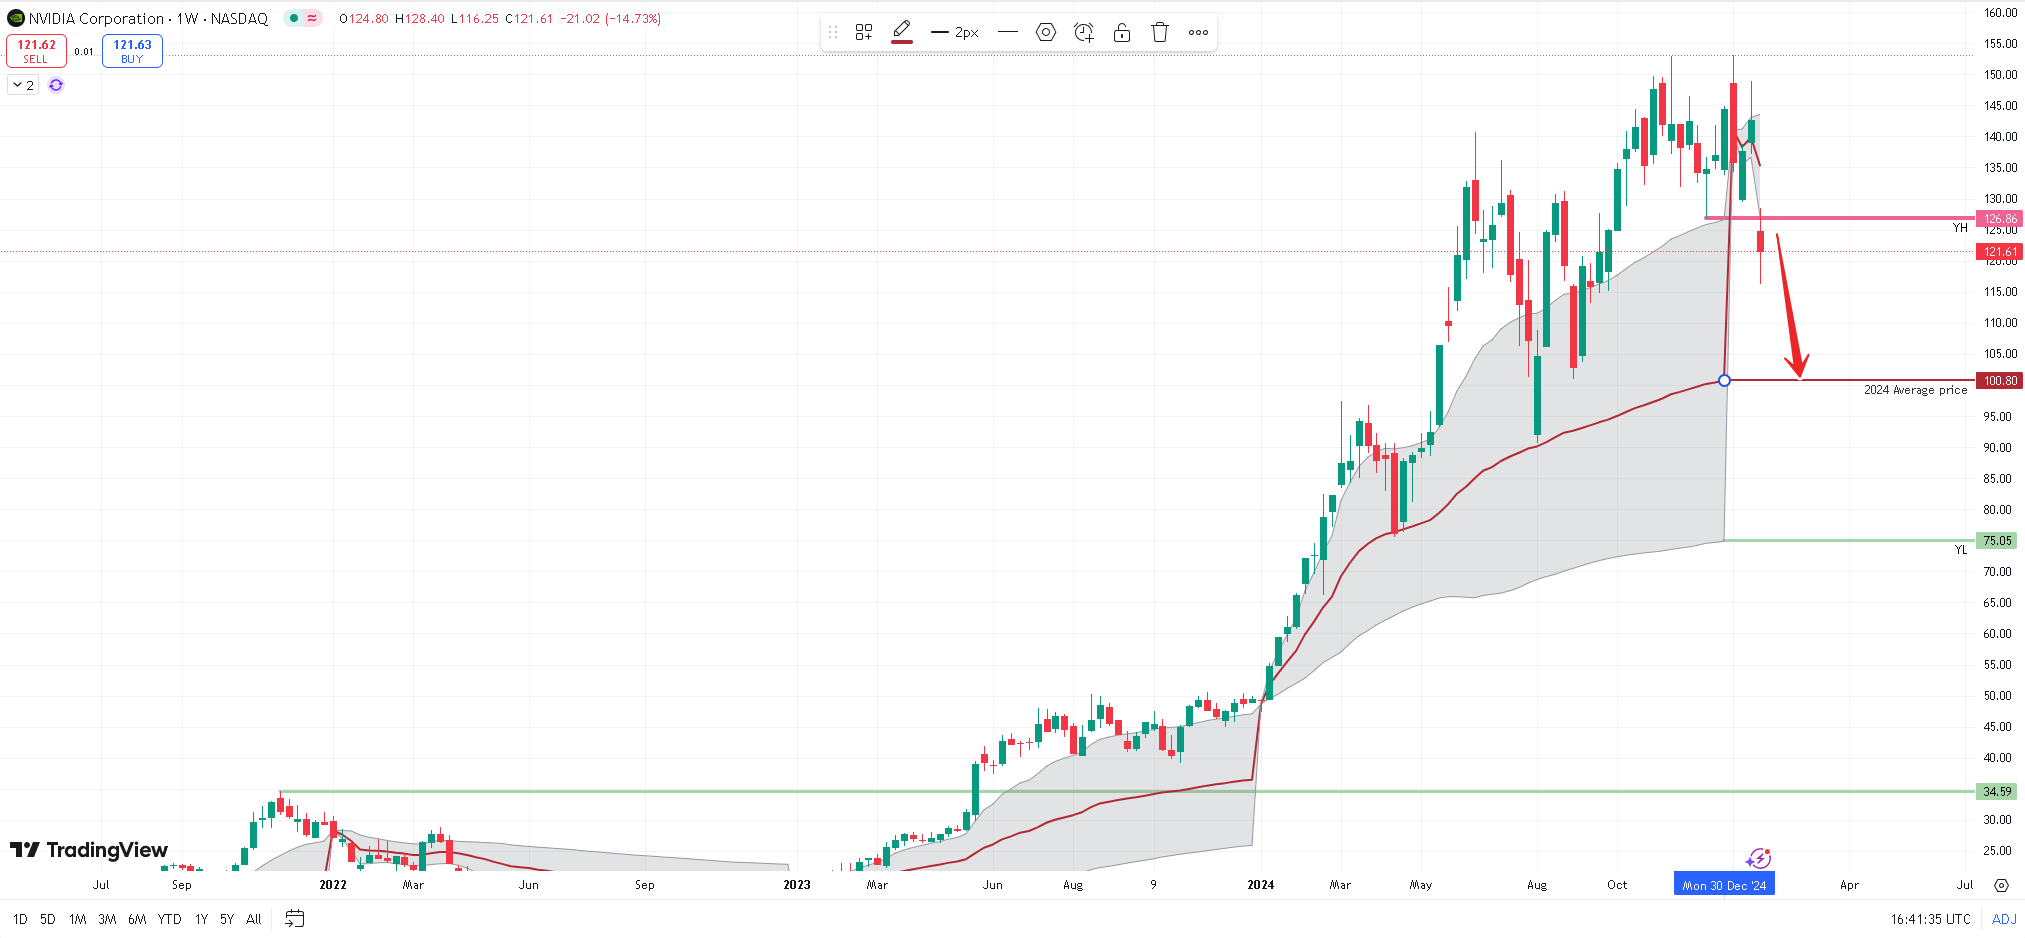This screenshot has height=938, width=2025.
Task: Click the green market status dot
Action: click(x=293, y=18)
